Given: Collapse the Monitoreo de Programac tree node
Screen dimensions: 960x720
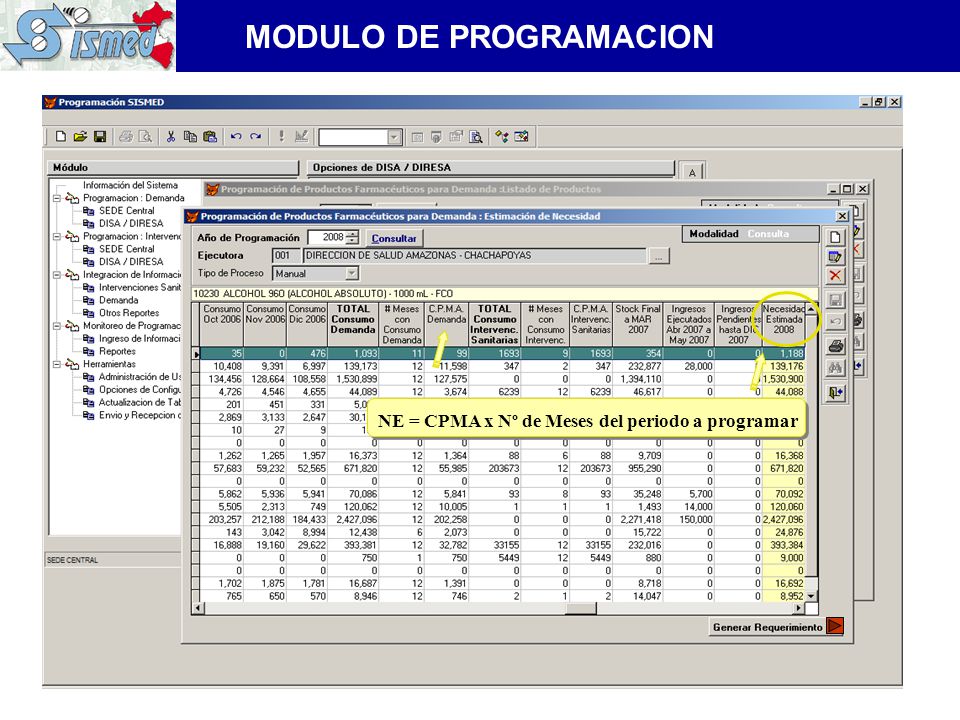Looking at the screenshot, I should coord(57,326).
